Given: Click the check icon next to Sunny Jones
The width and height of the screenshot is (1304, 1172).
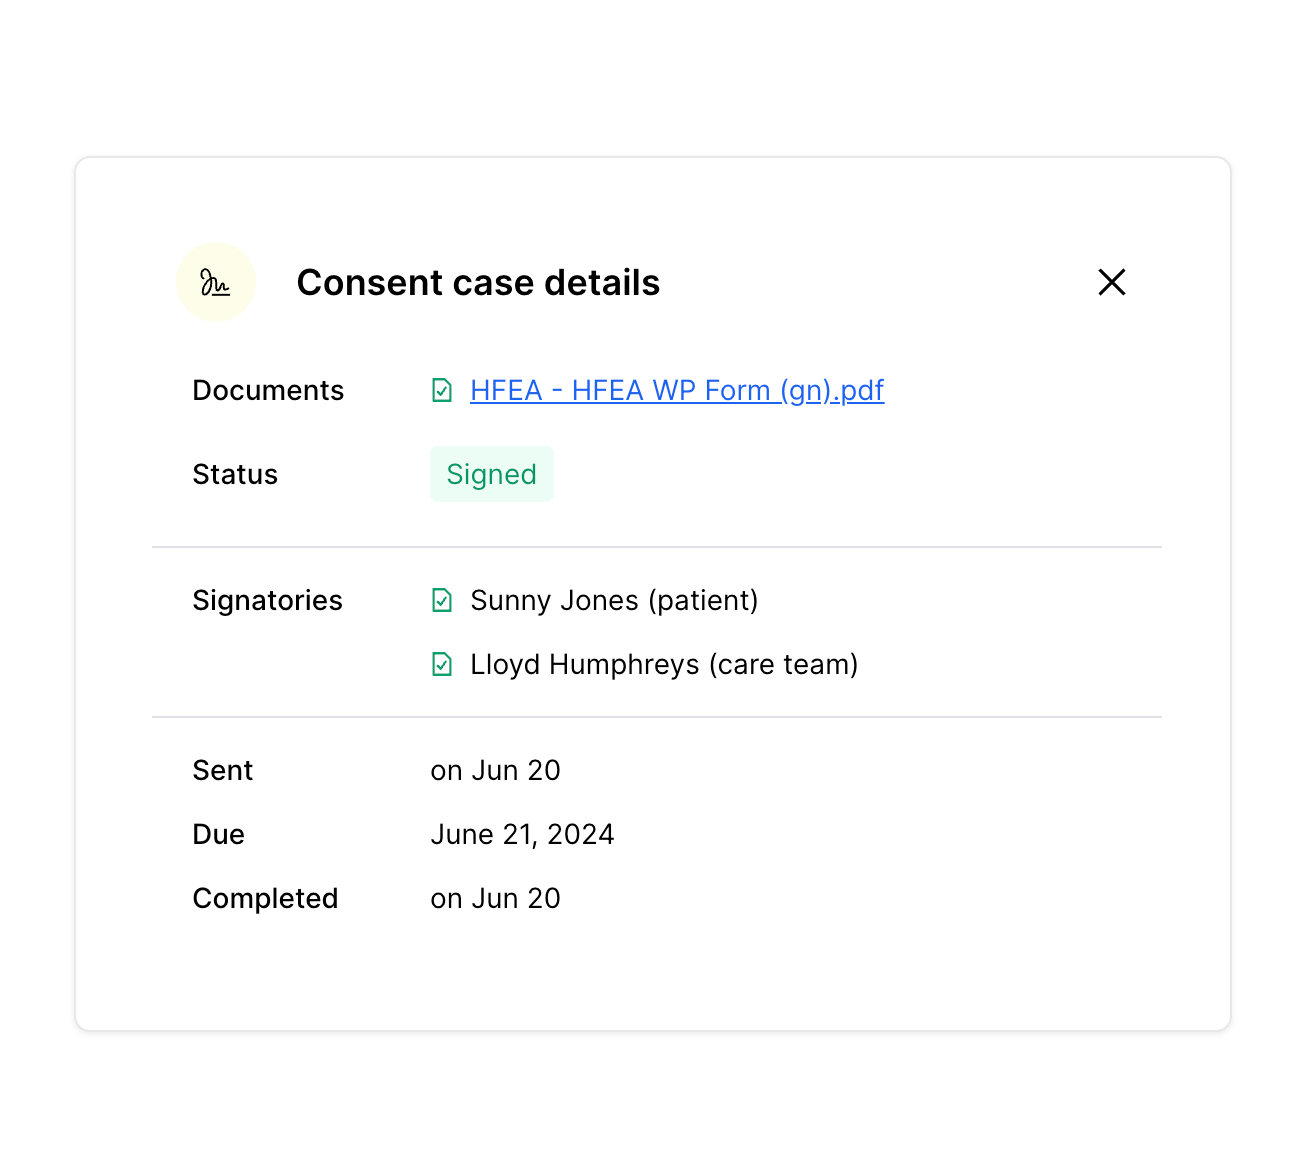Looking at the screenshot, I should click(442, 600).
